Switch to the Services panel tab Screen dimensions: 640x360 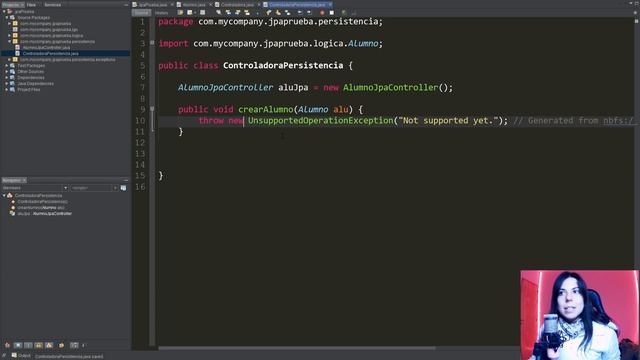[53, 4]
